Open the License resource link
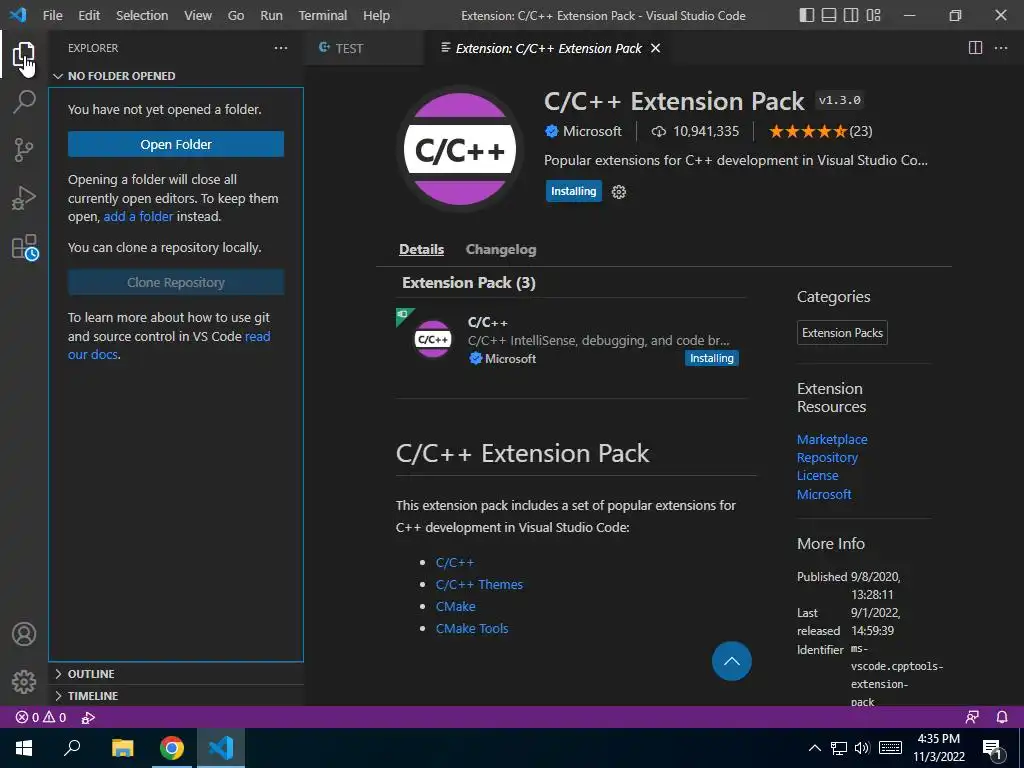 (817, 475)
